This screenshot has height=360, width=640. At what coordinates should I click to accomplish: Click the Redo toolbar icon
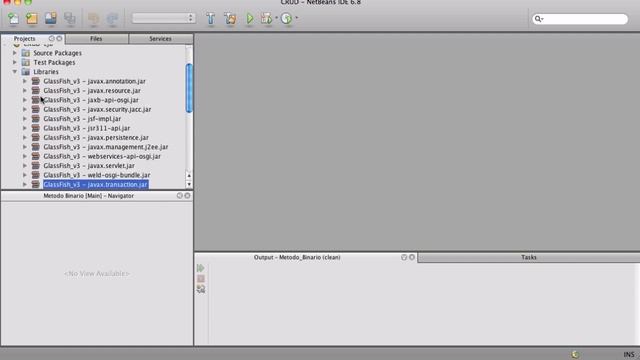pyautogui.click(x=112, y=18)
